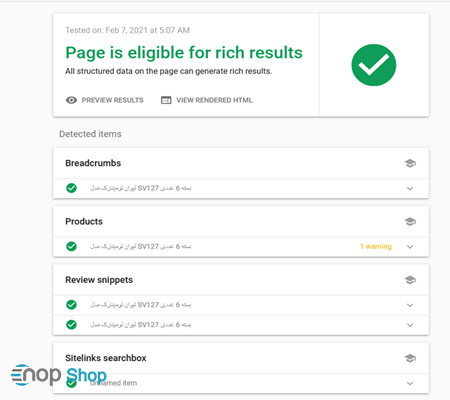Expand the Unnamed item under Sitelinks searchbox
This screenshot has width=450, height=400.
click(410, 383)
